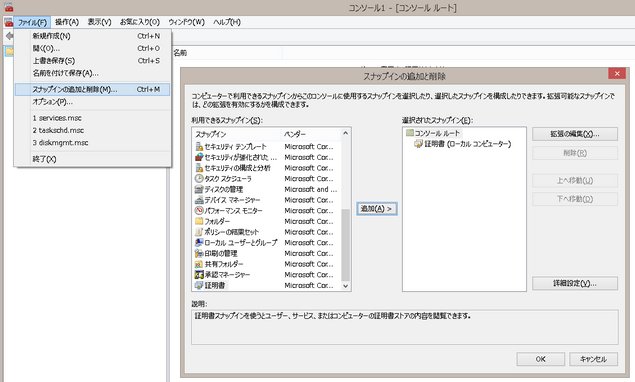Select スナップインの追加と削除(M)... menu entry
This screenshot has width=635, height=382.
[x=92, y=90]
